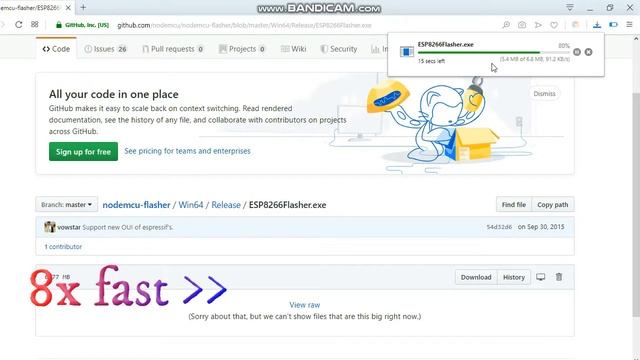Click the github.com address bar
This screenshot has height=360, width=640.
(244, 25)
